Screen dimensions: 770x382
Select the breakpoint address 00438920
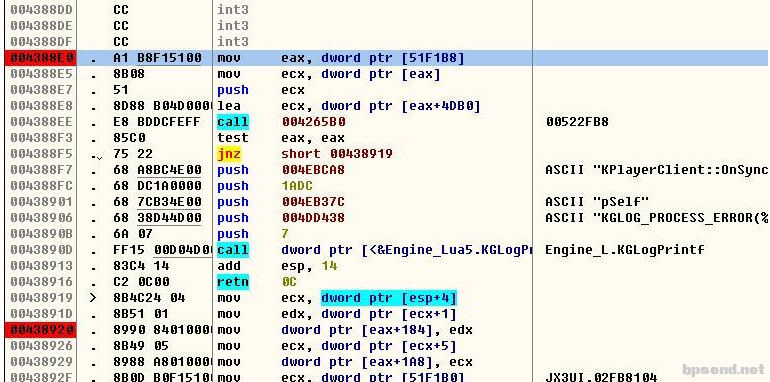41,329
